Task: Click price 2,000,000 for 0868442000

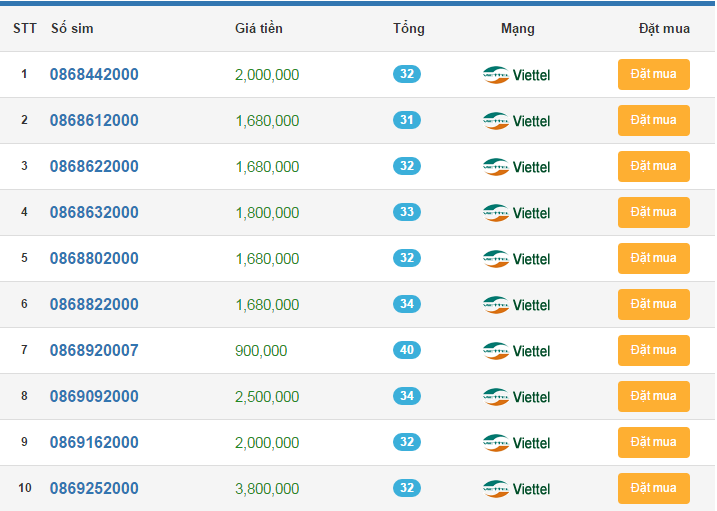Action: pos(267,75)
